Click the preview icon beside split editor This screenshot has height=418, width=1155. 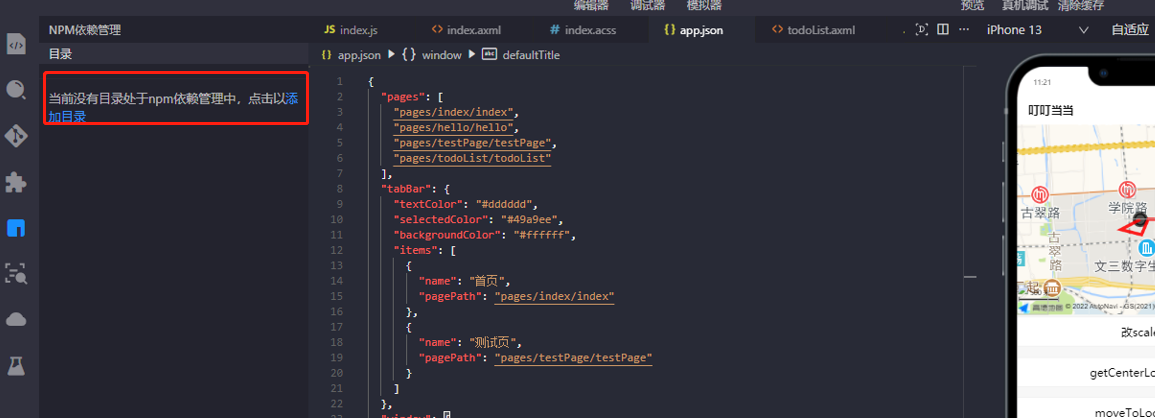coord(921,29)
